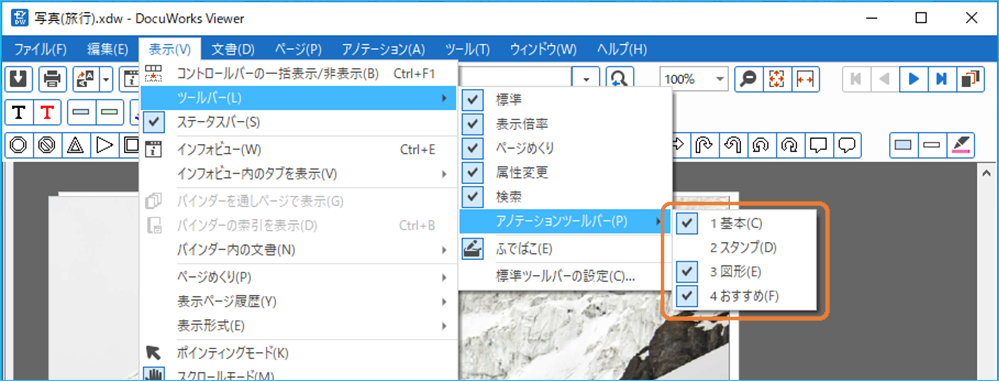Open the 100% zoom level combo box
Viewport: 999px width, 381px height.
(694, 79)
